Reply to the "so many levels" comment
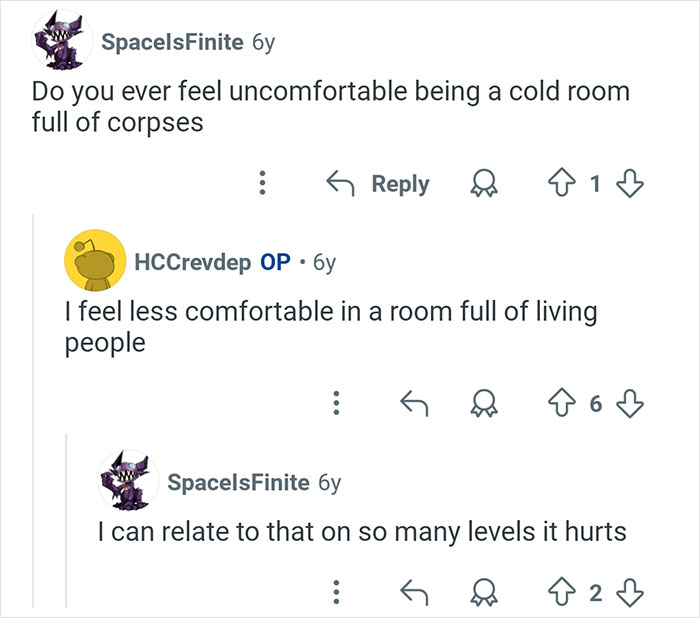700x618 pixels. (413, 594)
